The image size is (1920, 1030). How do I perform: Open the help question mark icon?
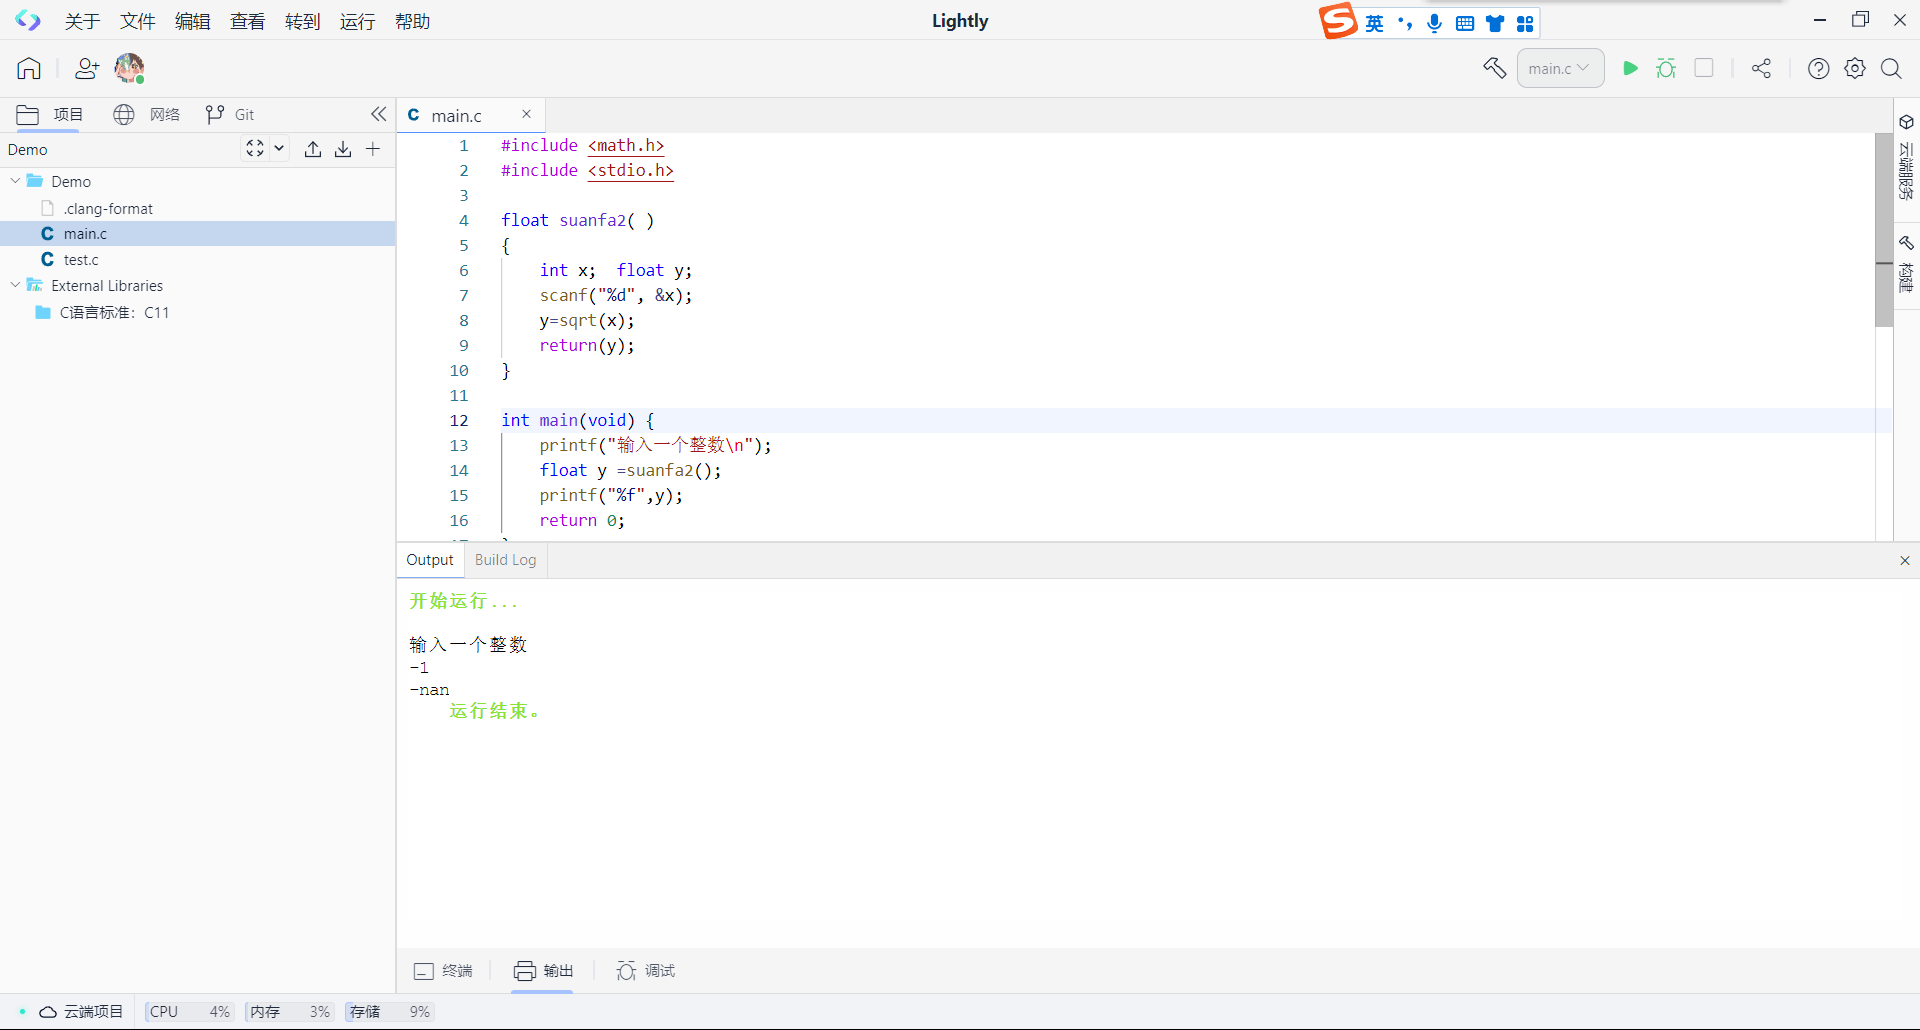(x=1819, y=68)
